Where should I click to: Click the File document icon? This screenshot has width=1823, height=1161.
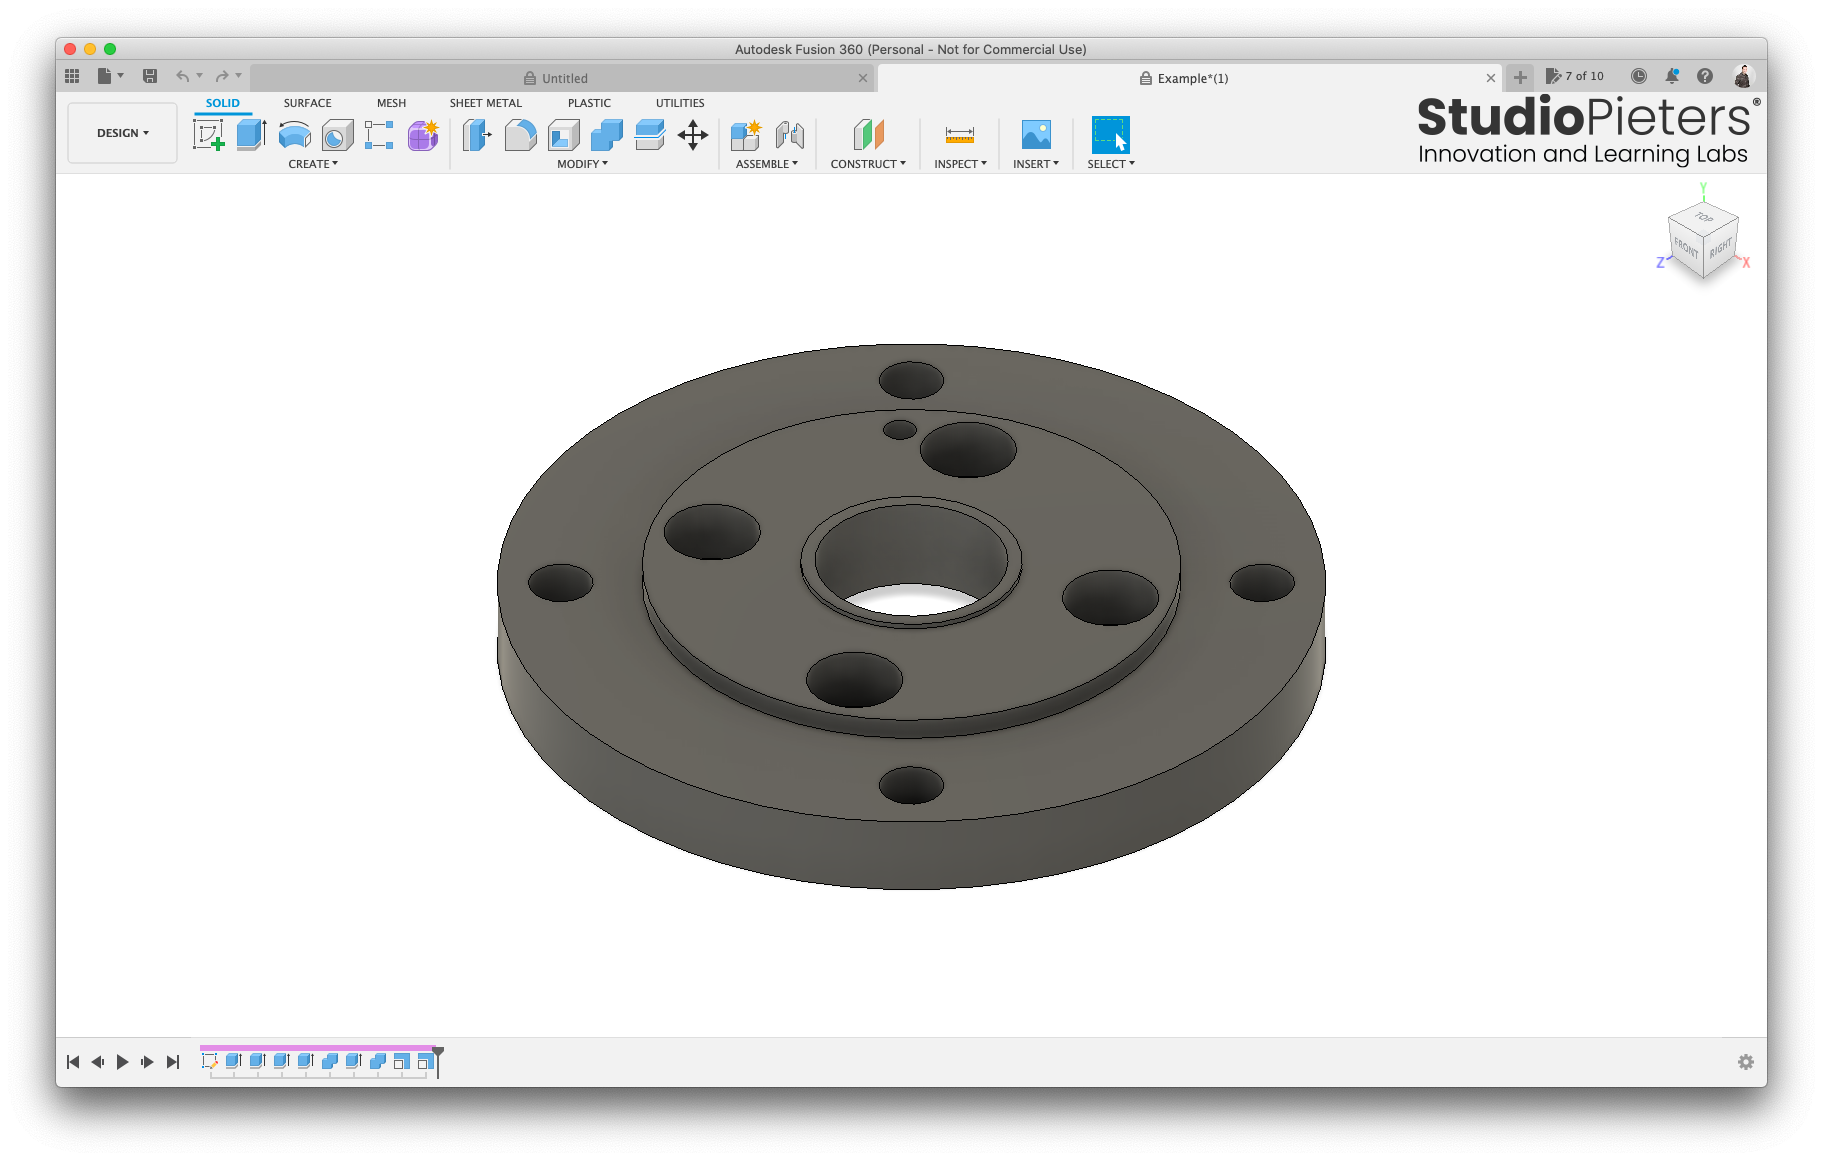point(104,76)
